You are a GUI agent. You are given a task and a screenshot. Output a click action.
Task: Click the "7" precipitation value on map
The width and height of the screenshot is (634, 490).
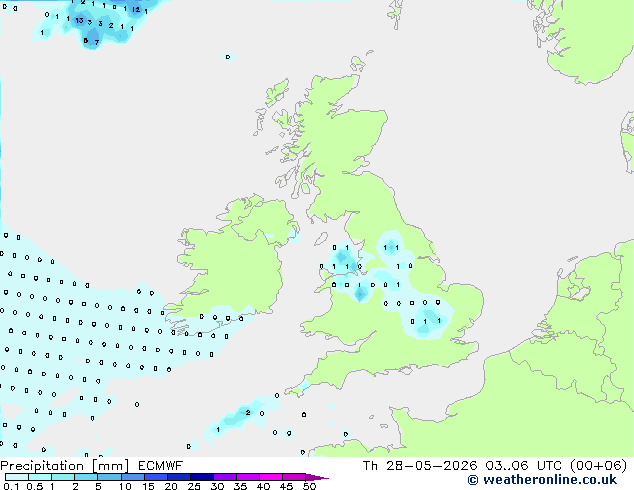click(x=97, y=42)
